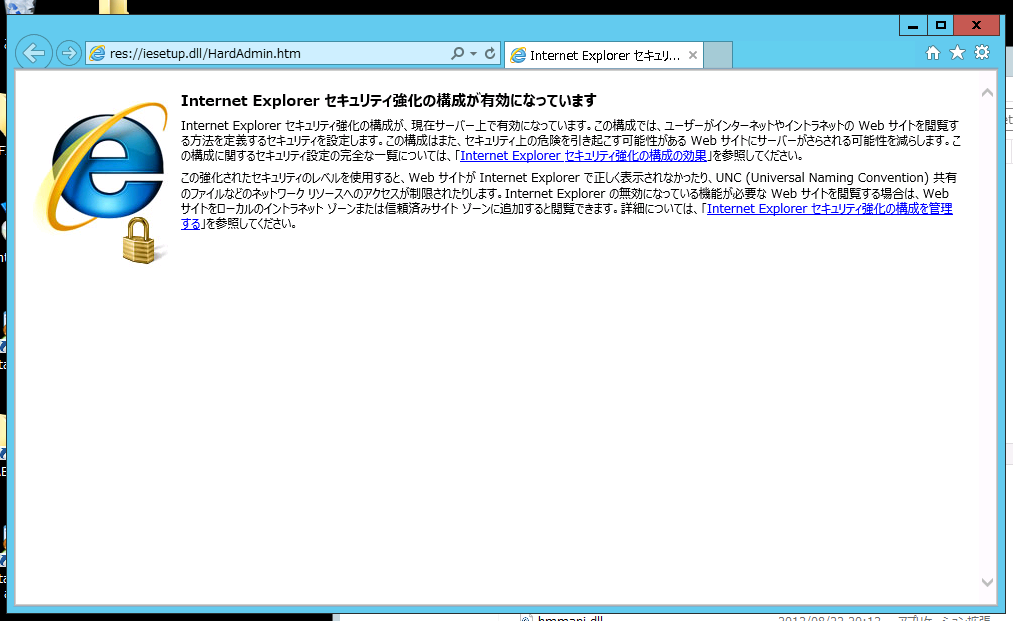Open link Internet Explorer セキュリティ強化の構成を管理する
The width and height of the screenshot is (1013, 621).
[830, 209]
